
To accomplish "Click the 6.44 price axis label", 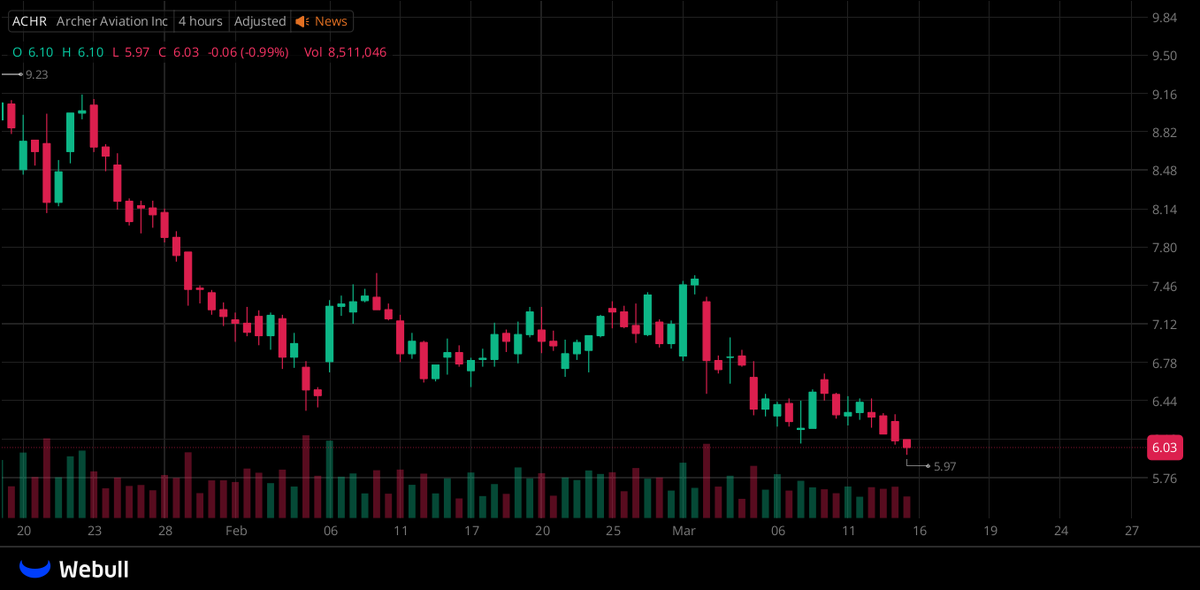I will coord(1163,402).
